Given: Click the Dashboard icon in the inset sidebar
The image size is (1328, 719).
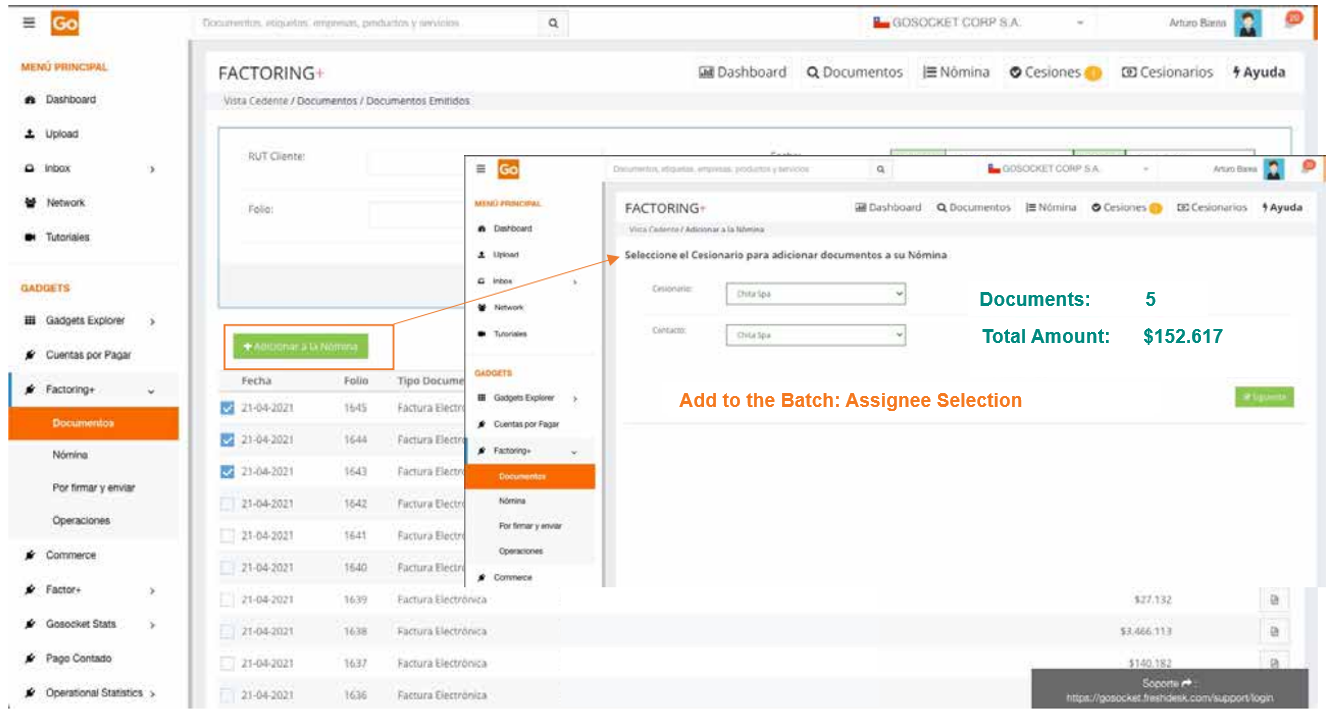Looking at the screenshot, I should click(483, 229).
